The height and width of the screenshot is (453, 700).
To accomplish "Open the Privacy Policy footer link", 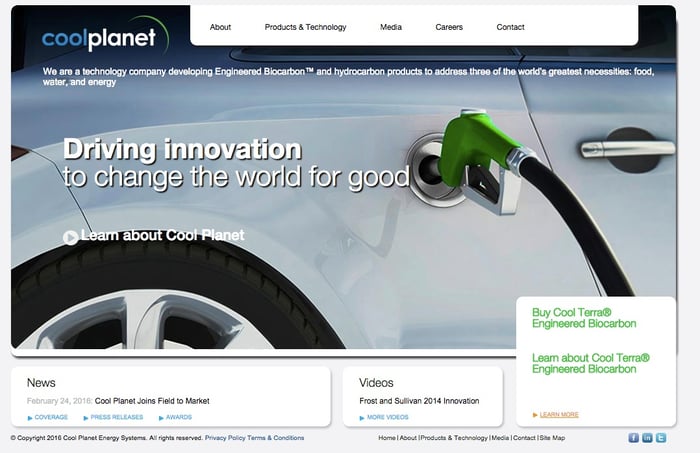I will point(224,438).
